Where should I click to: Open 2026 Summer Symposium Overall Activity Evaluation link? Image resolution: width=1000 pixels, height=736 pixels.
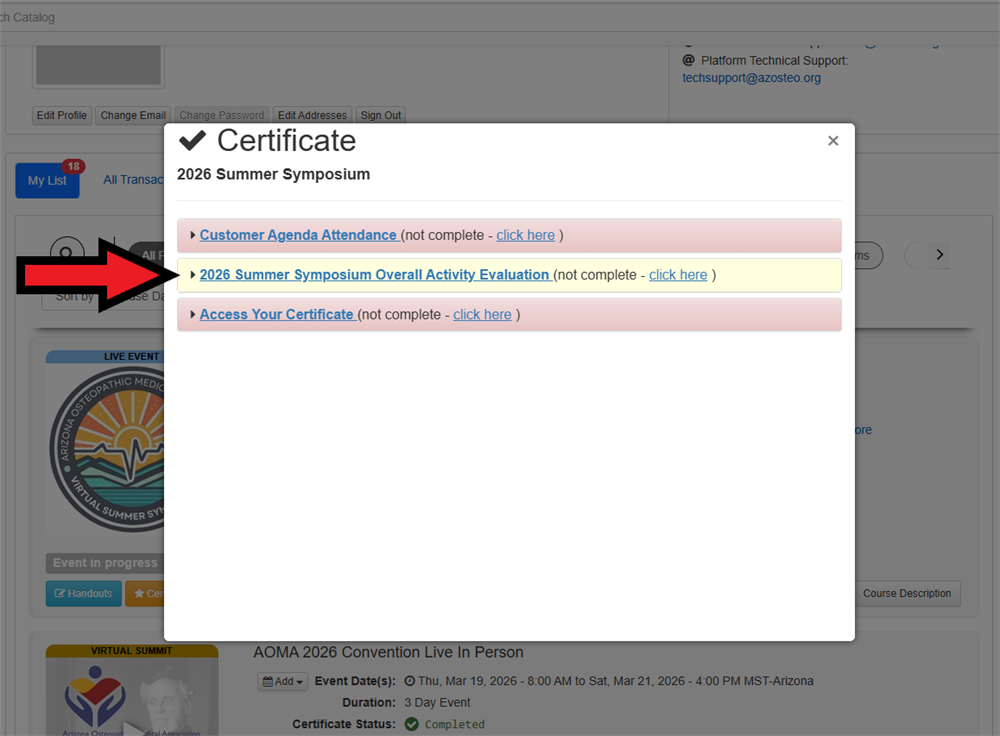point(374,275)
